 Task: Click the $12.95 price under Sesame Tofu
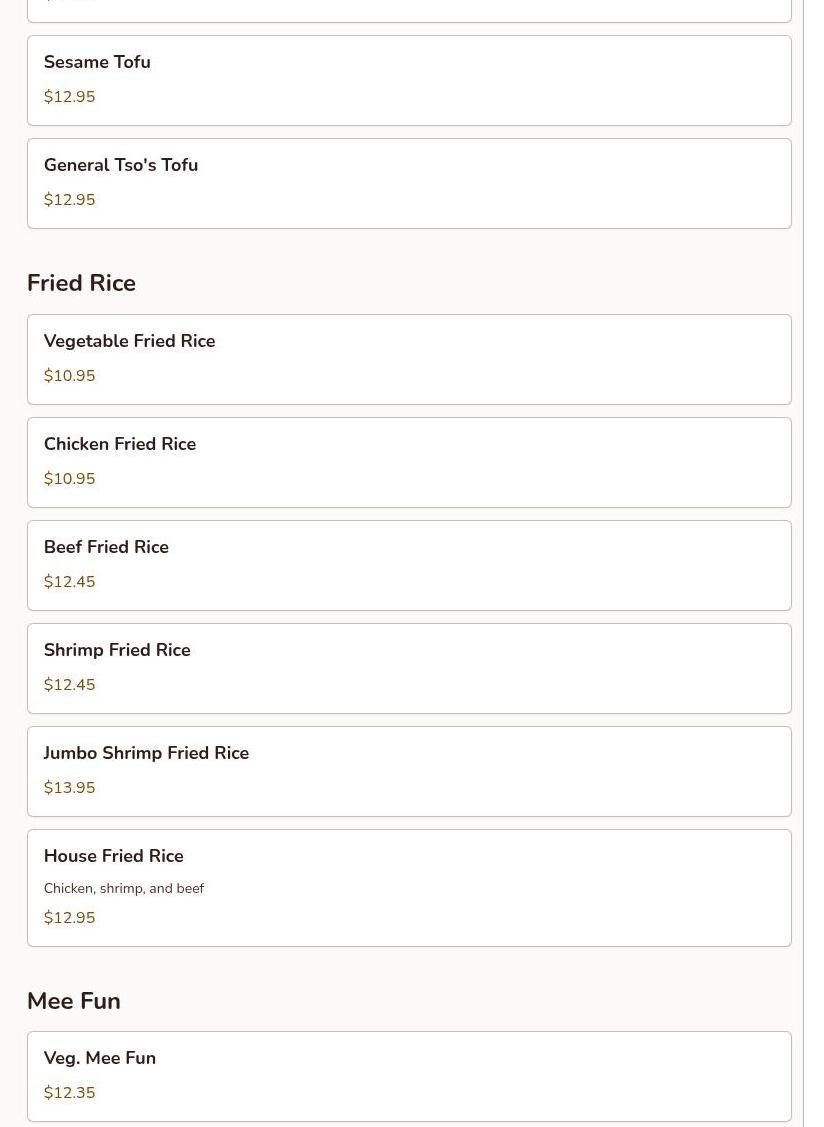[69, 96]
